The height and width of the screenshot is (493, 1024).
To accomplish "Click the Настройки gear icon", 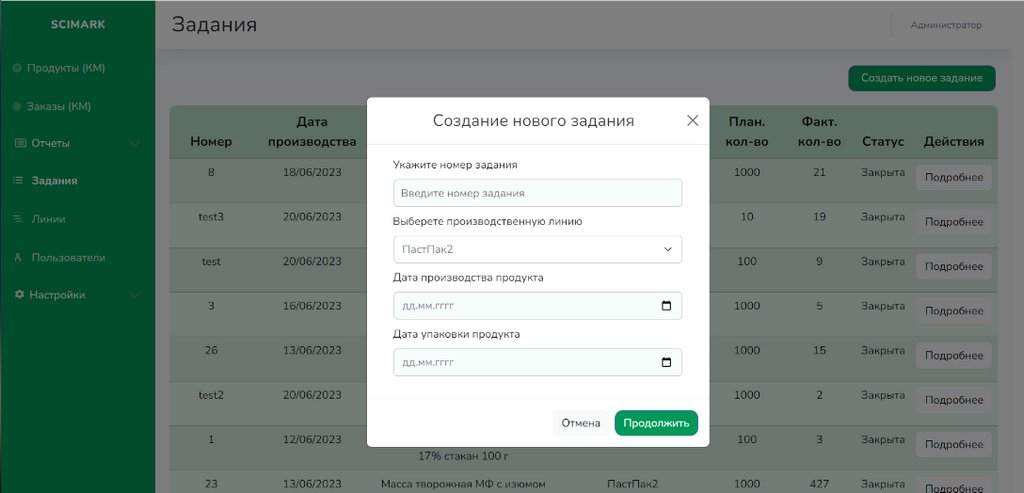I will 20,295.
